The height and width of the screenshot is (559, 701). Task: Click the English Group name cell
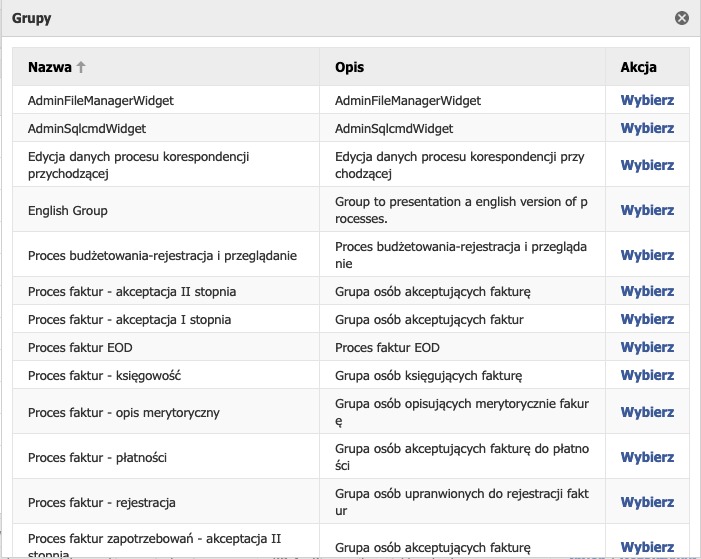(68, 211)
